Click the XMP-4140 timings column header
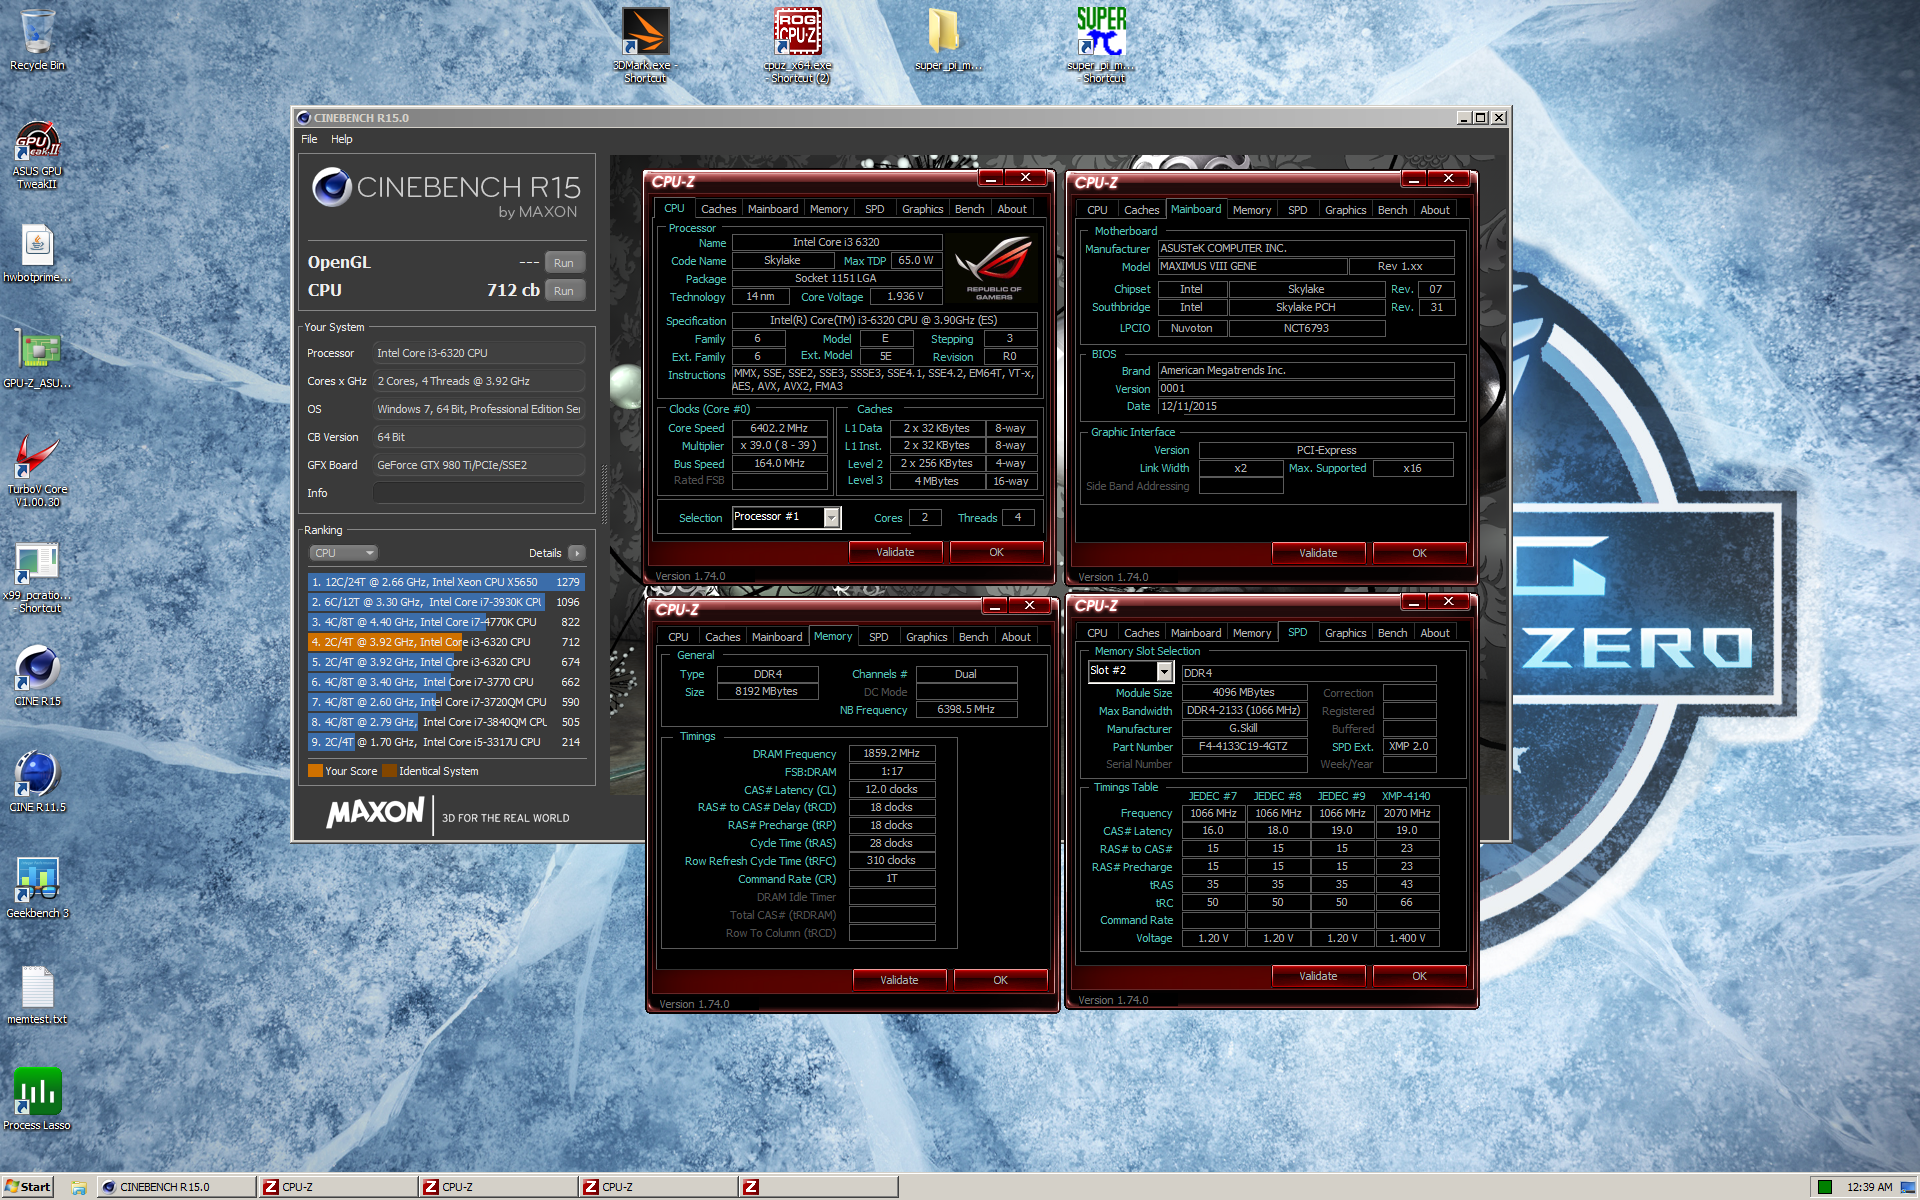Screen dimensions: 1920x1200 coord(1405,797)
